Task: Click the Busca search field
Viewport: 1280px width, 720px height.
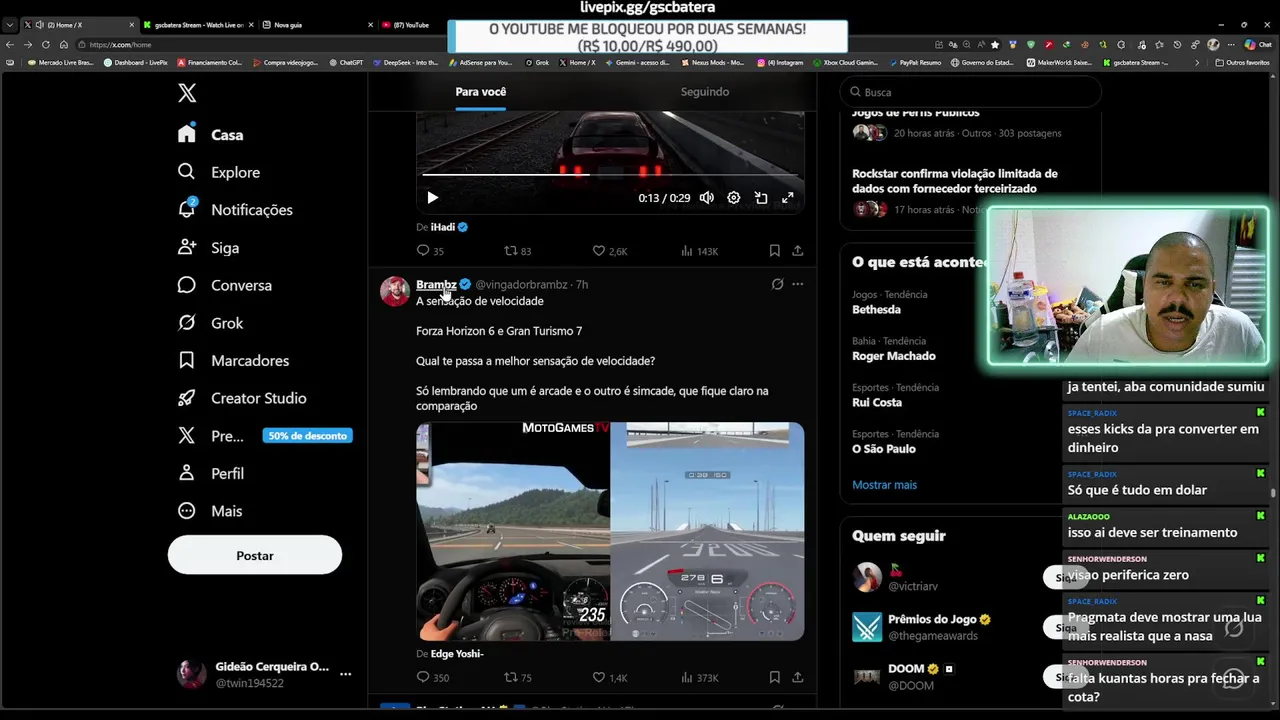Action: (970, 92)
